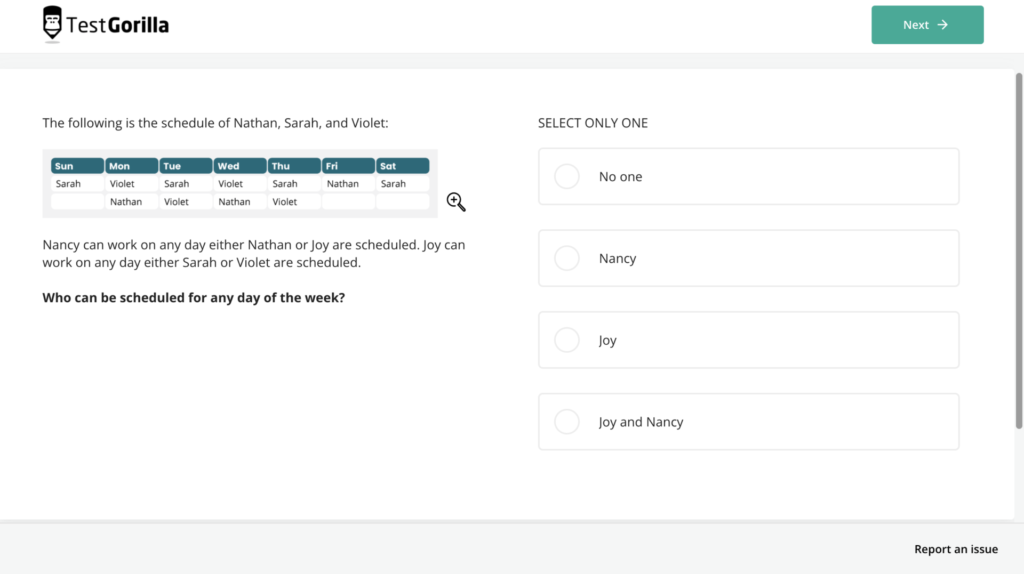Click the Fri column header in schedule
The width and height of the screenshot is (1024, 574).
click(348, 166)
